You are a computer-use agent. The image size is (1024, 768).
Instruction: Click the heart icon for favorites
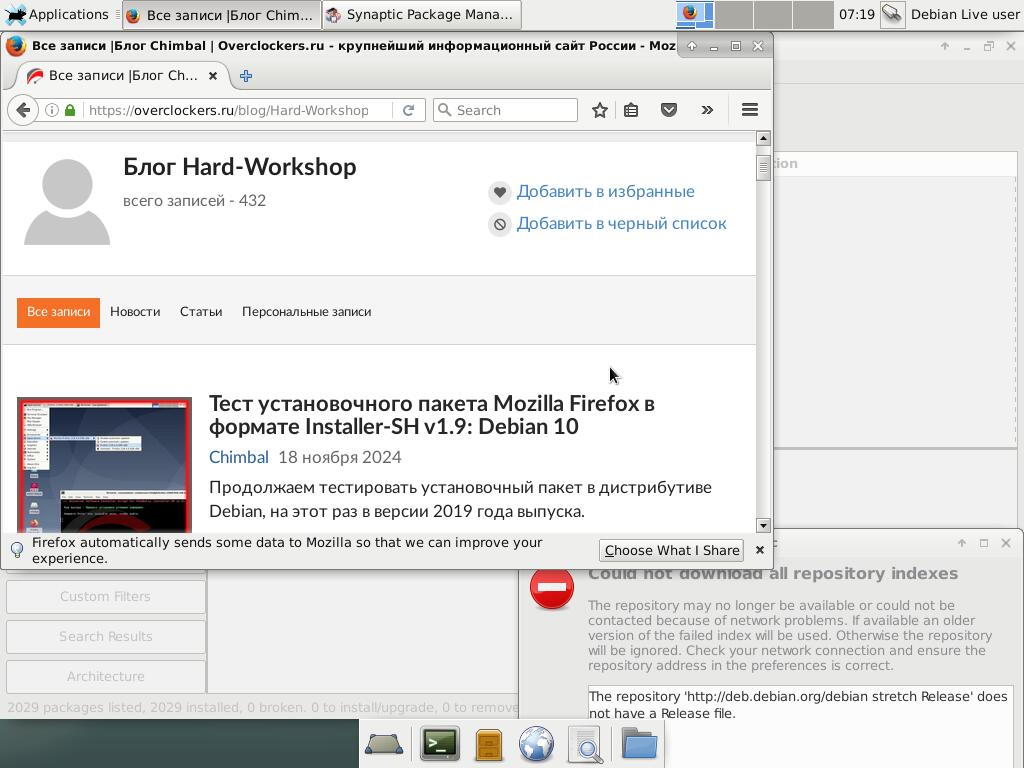(x=500, y=192)
